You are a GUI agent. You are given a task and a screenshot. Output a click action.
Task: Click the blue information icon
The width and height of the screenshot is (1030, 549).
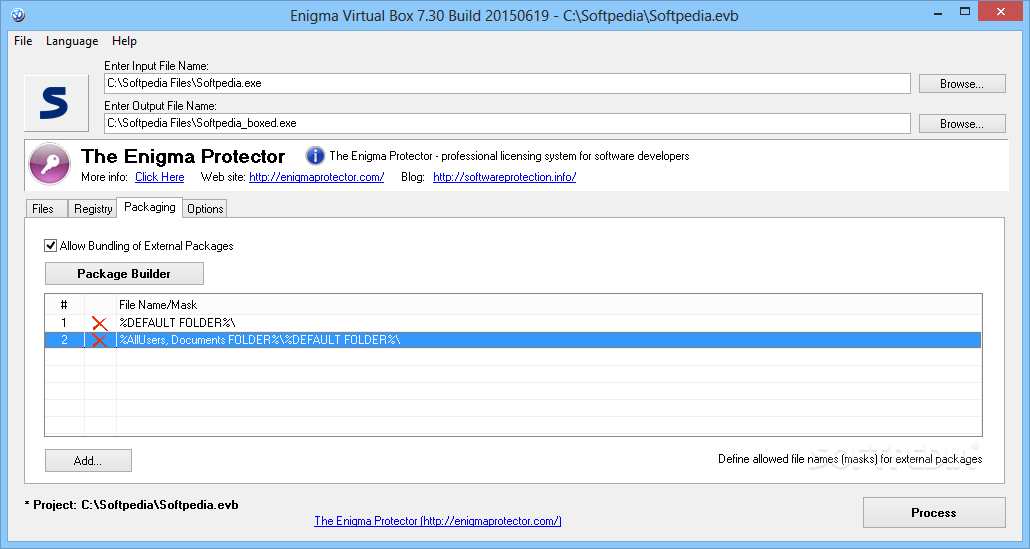pos(315,156)
